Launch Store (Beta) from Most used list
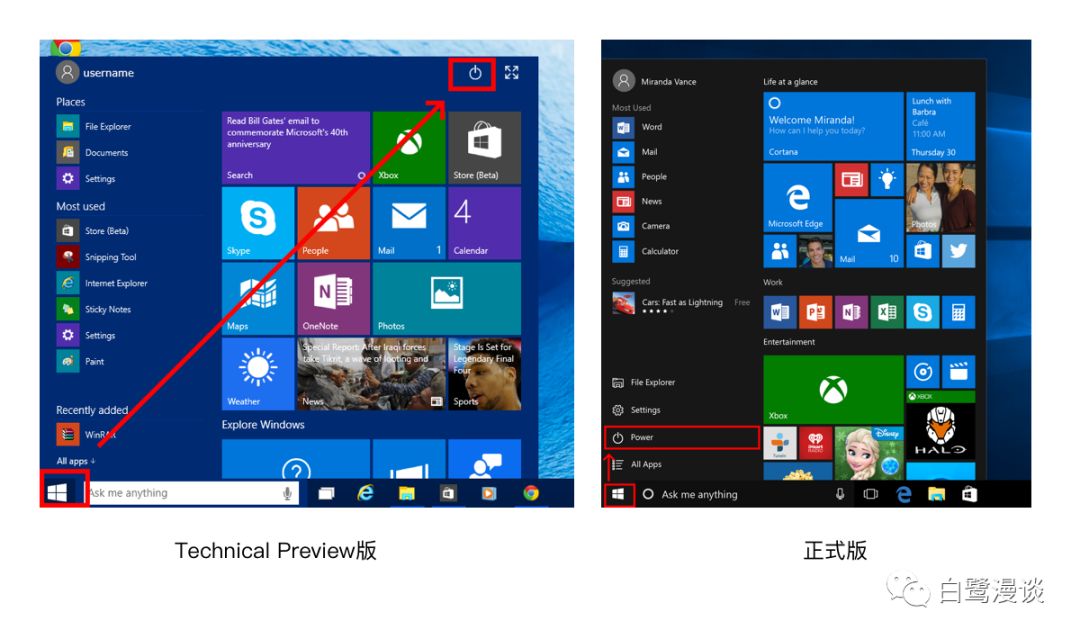Image resolution: width=1080 pixels, height=639 pixels. coord(93,231)
